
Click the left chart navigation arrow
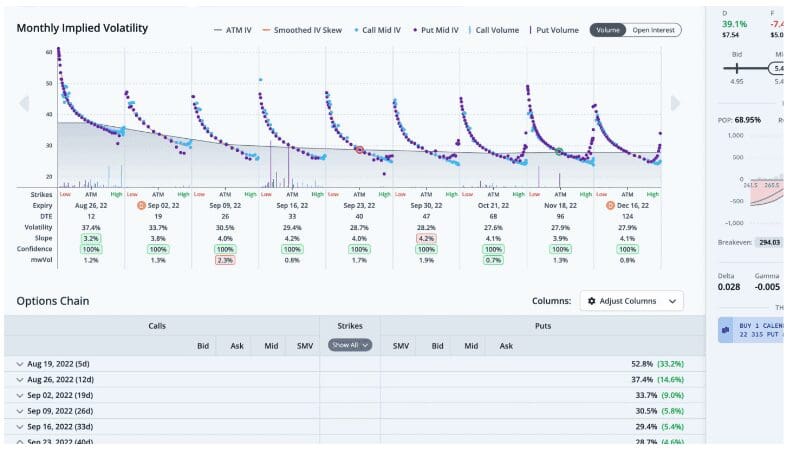click(x=25, y=103)
